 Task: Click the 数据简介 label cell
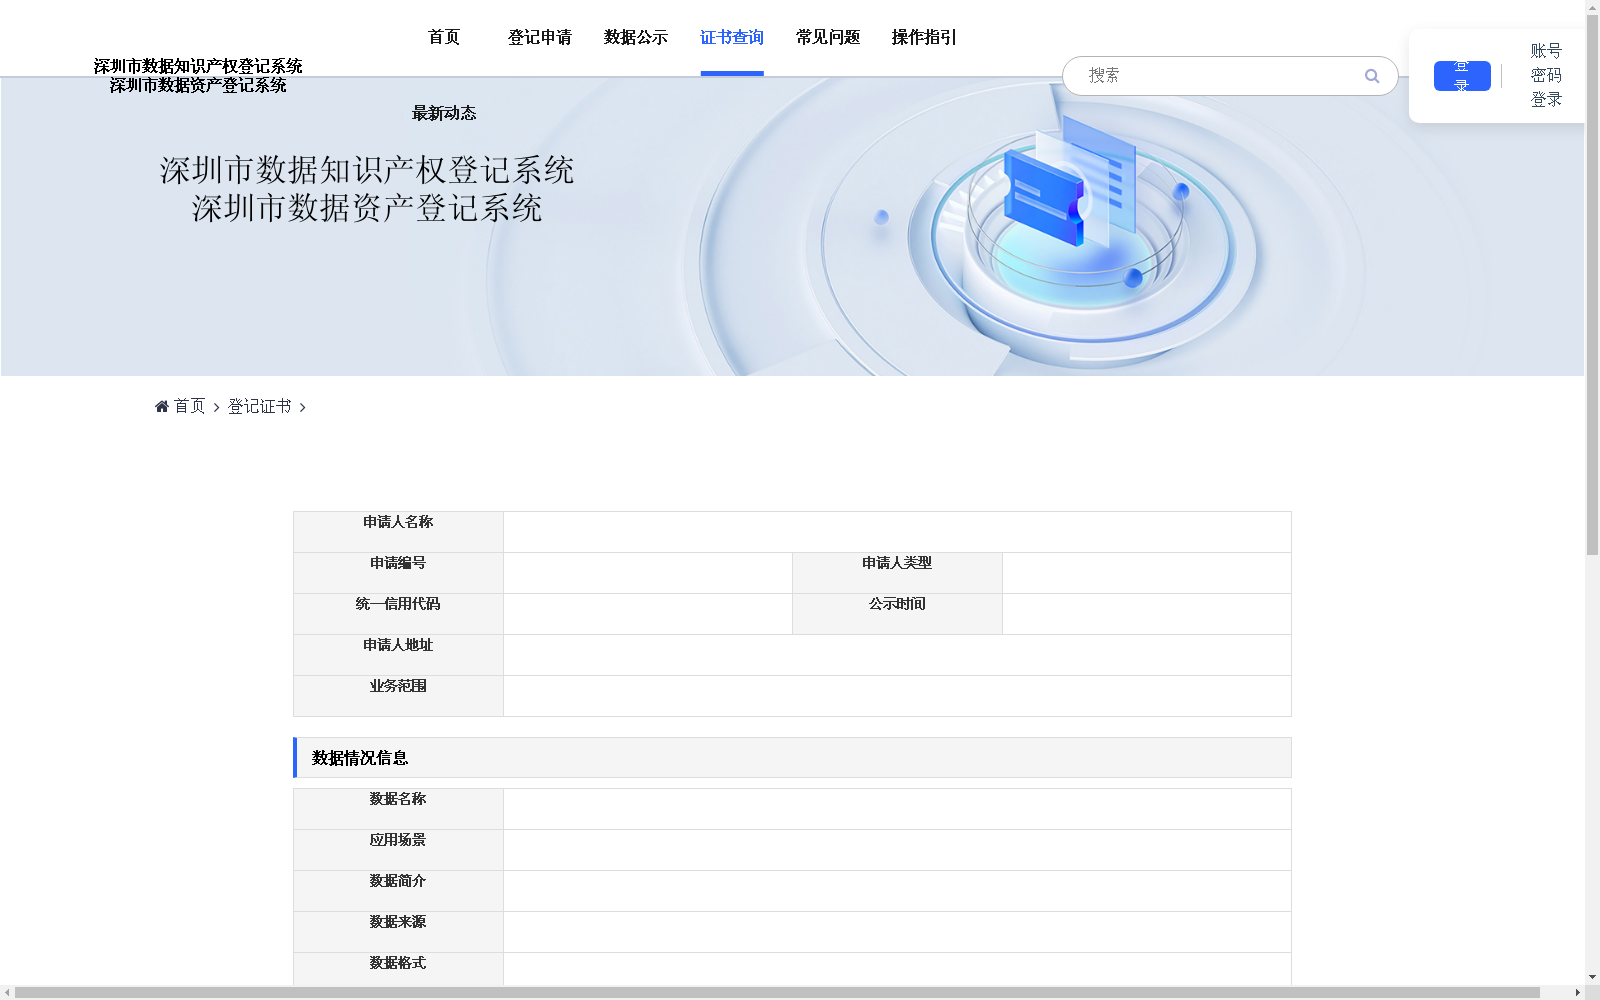coord(398,891)
